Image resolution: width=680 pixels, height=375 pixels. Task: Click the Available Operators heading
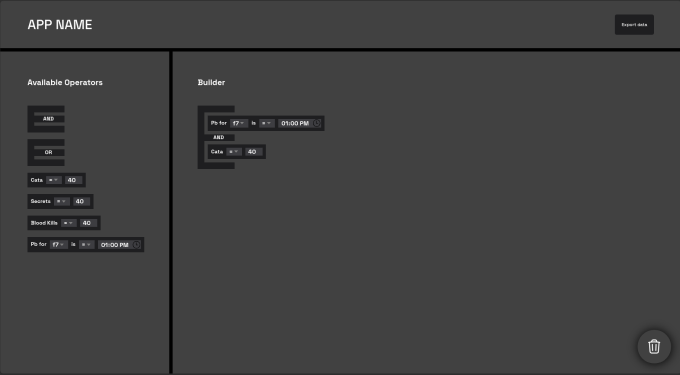point(65,82)
